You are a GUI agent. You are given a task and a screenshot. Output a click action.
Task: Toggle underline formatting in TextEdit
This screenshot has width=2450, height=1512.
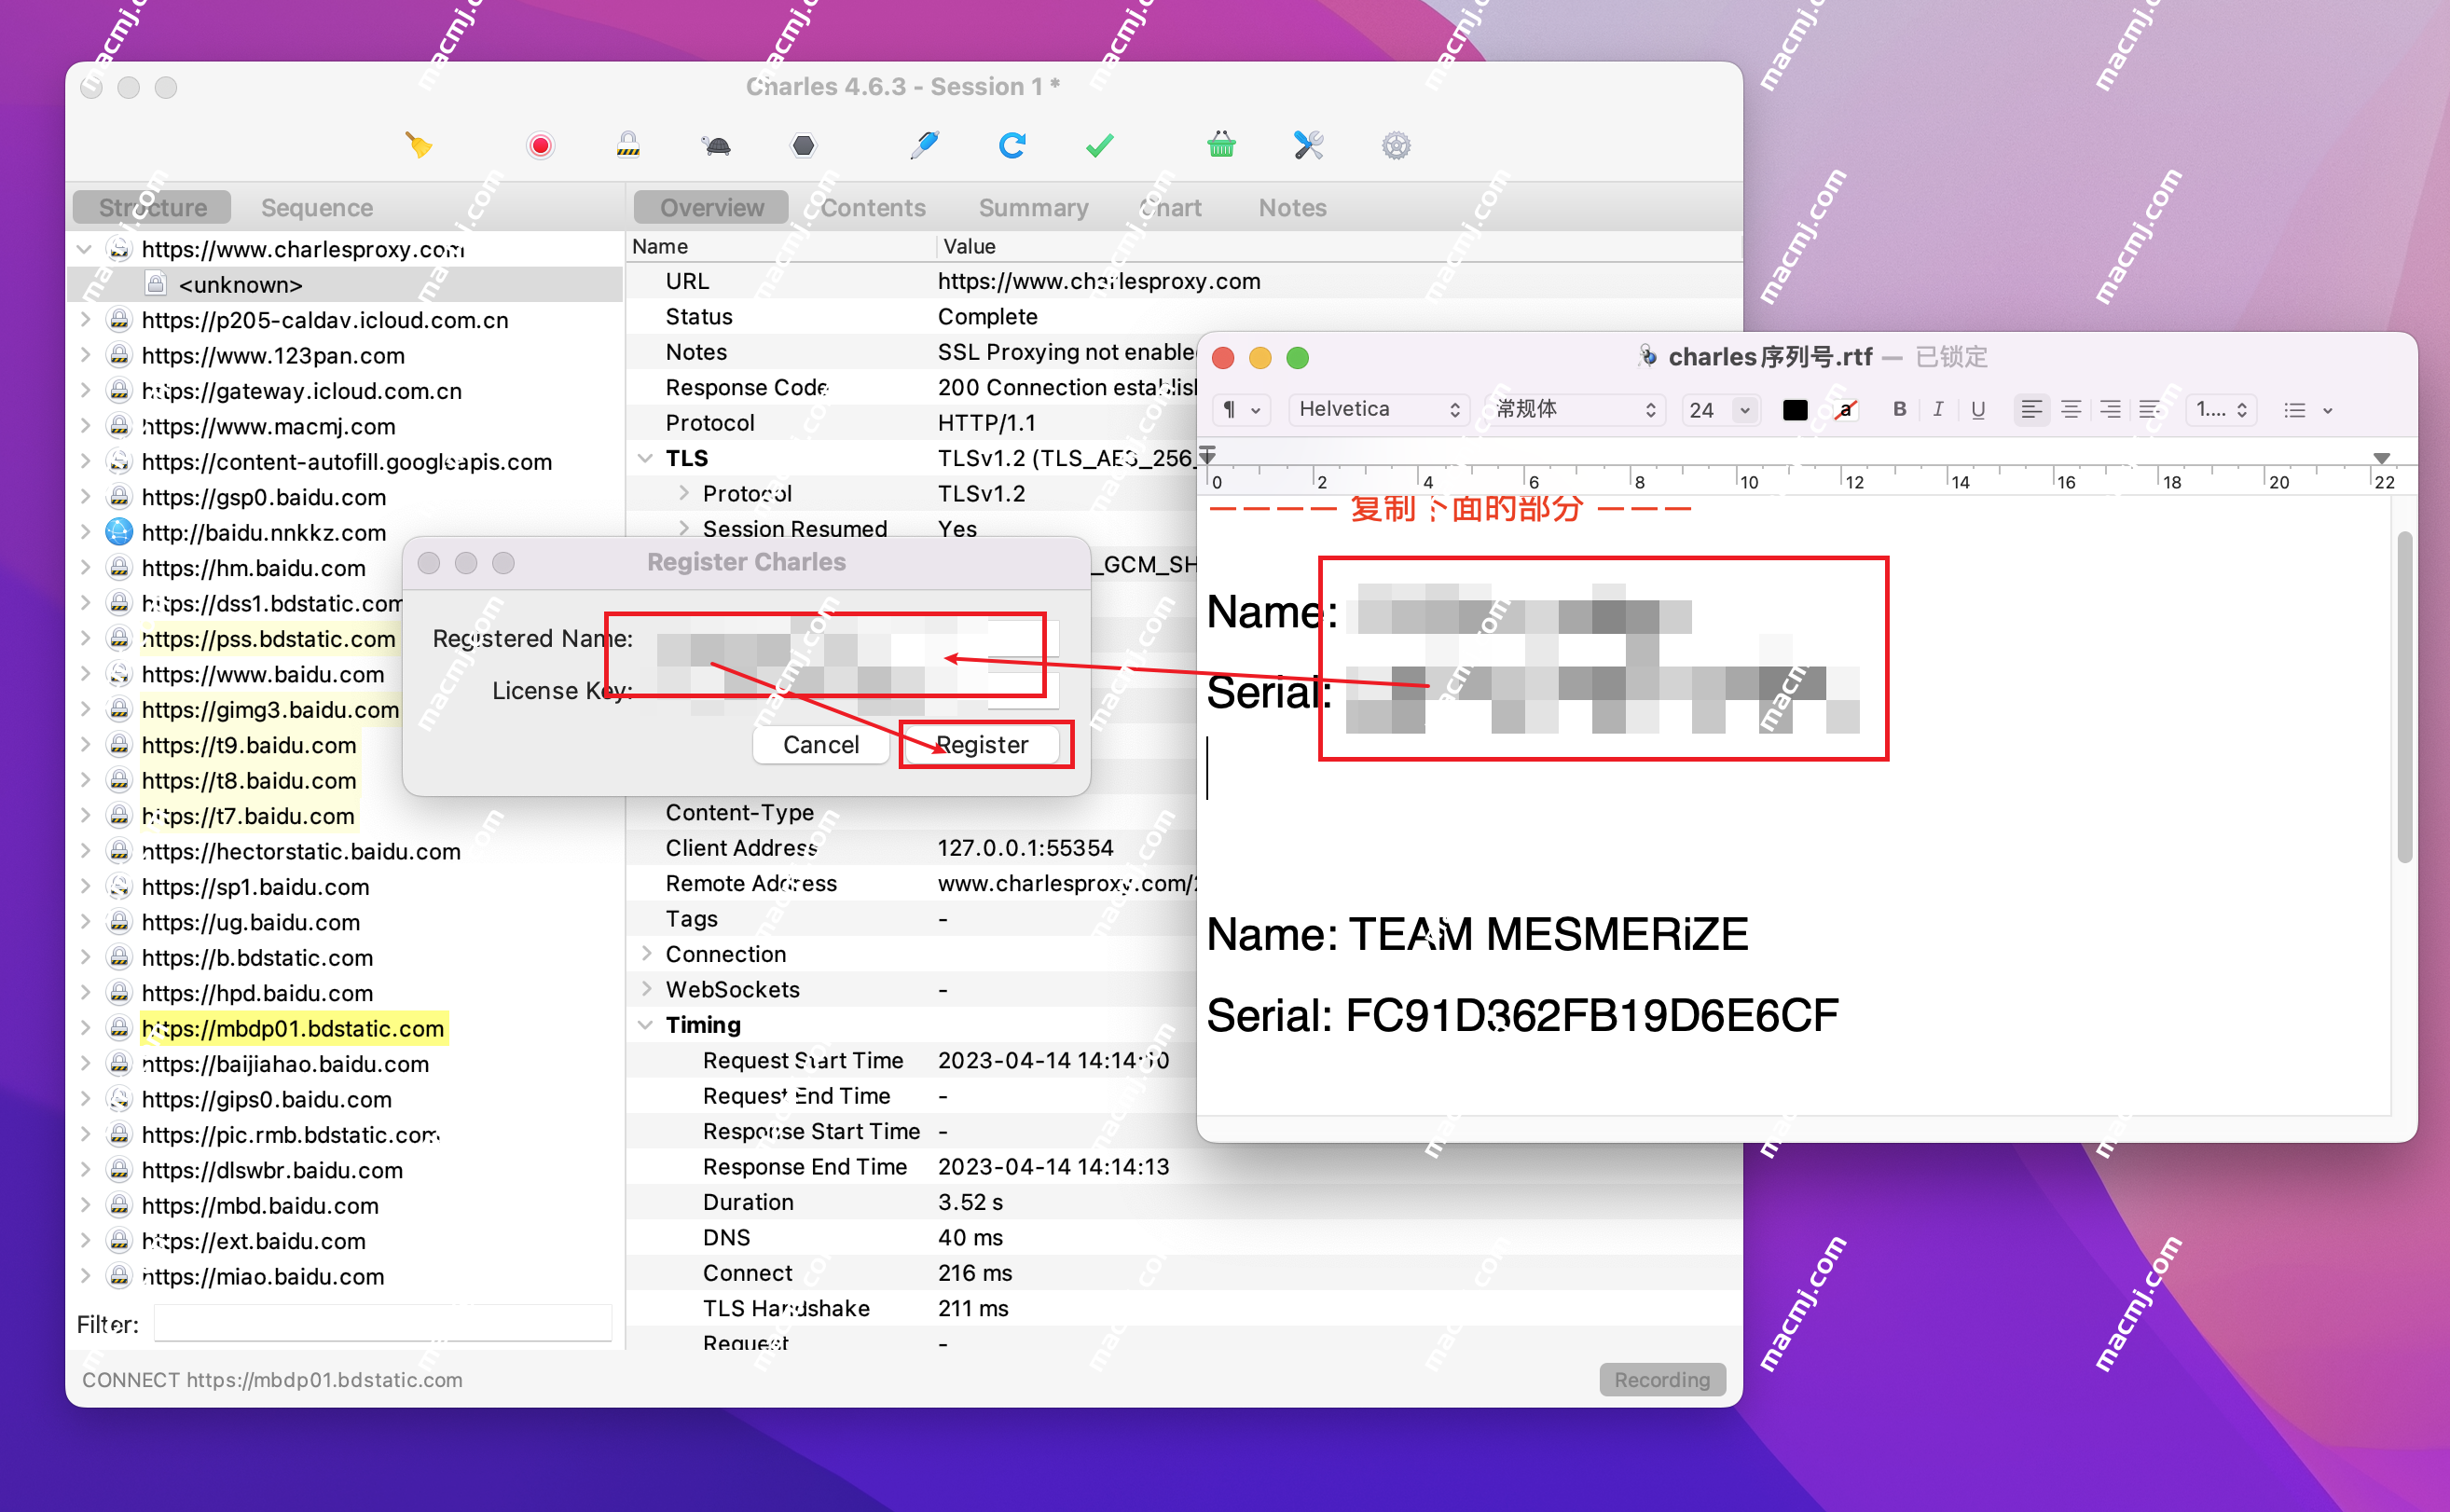(x=1977, y=409)
